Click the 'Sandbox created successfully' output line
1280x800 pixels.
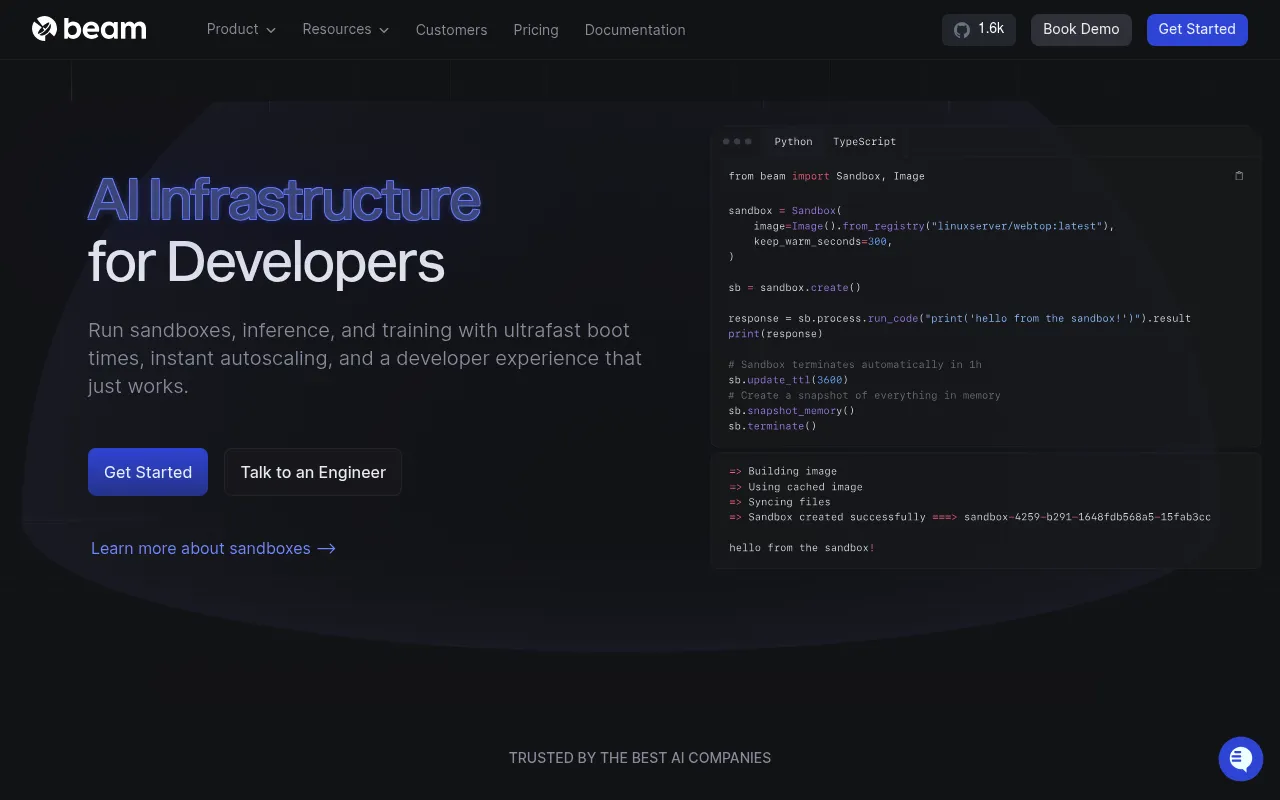[x=970, y=517]
